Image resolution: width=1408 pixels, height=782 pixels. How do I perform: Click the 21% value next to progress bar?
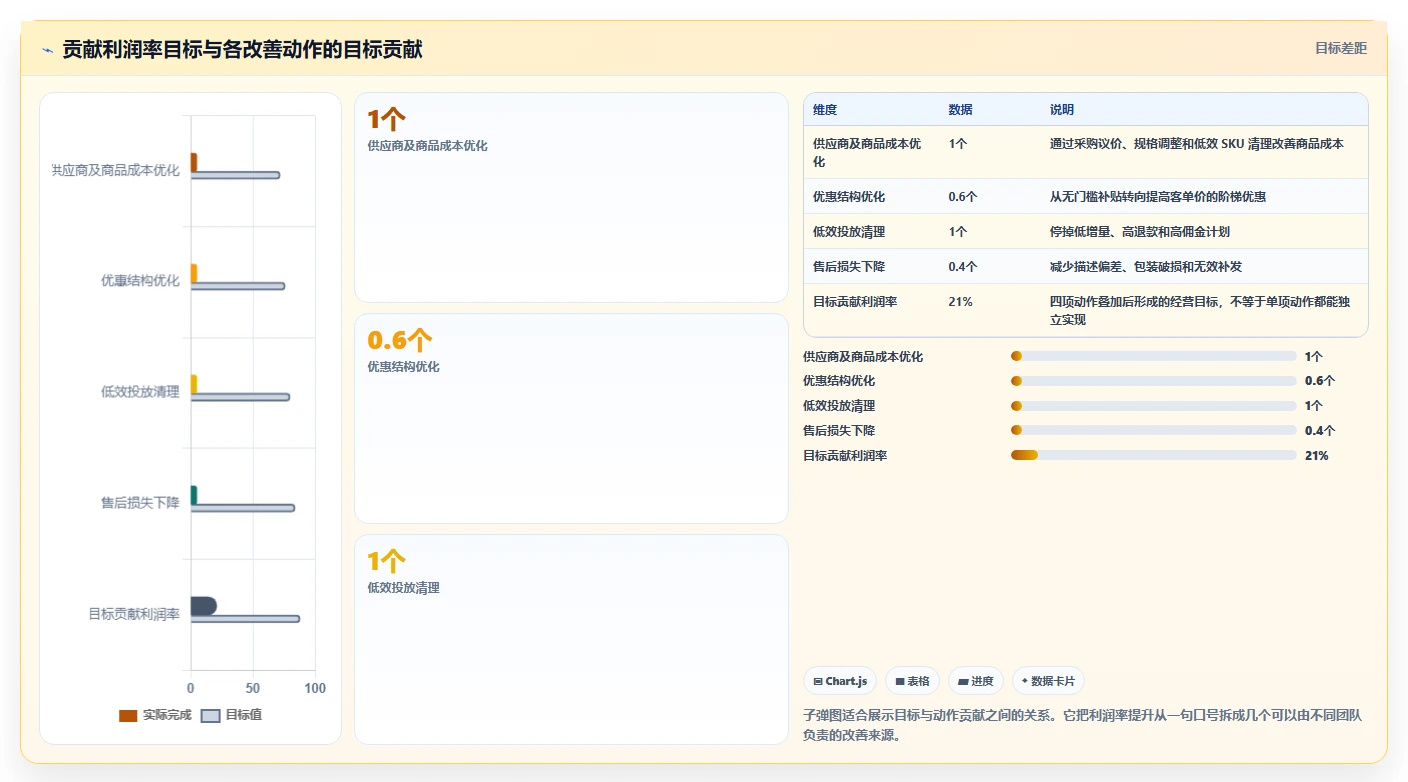[x=1316, y=455]
